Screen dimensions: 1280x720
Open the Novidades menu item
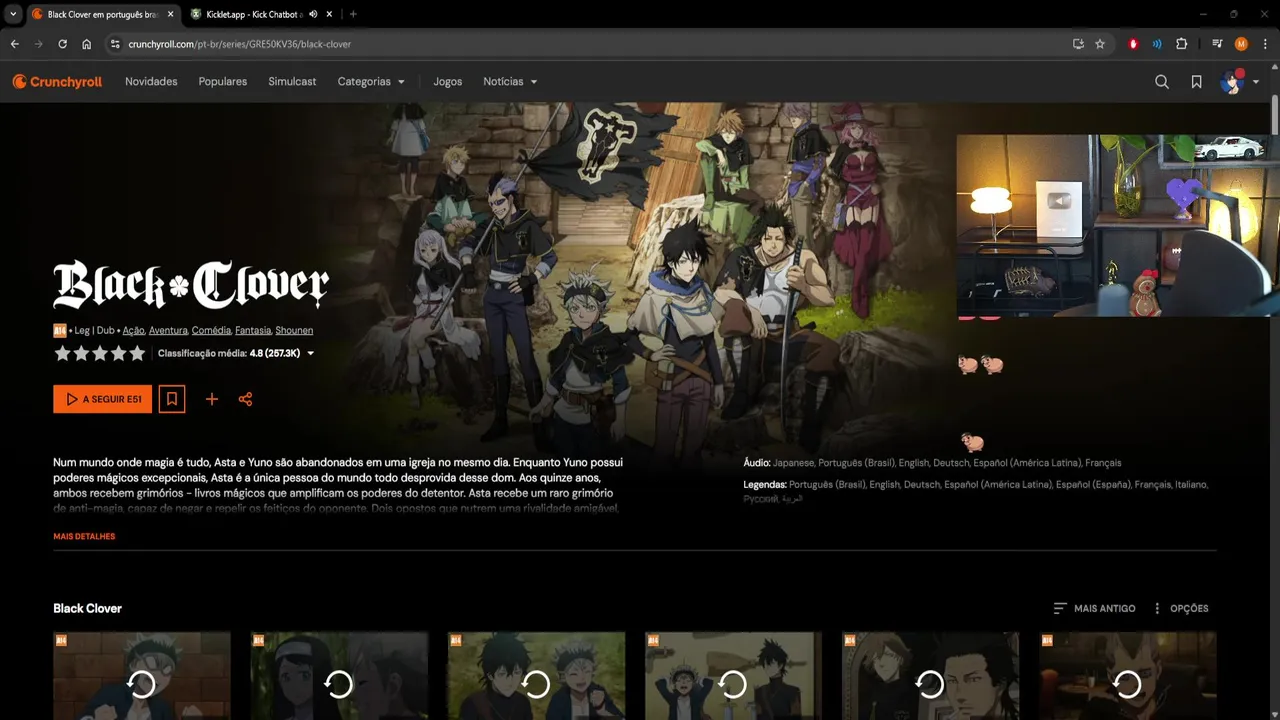click(151, 82)
